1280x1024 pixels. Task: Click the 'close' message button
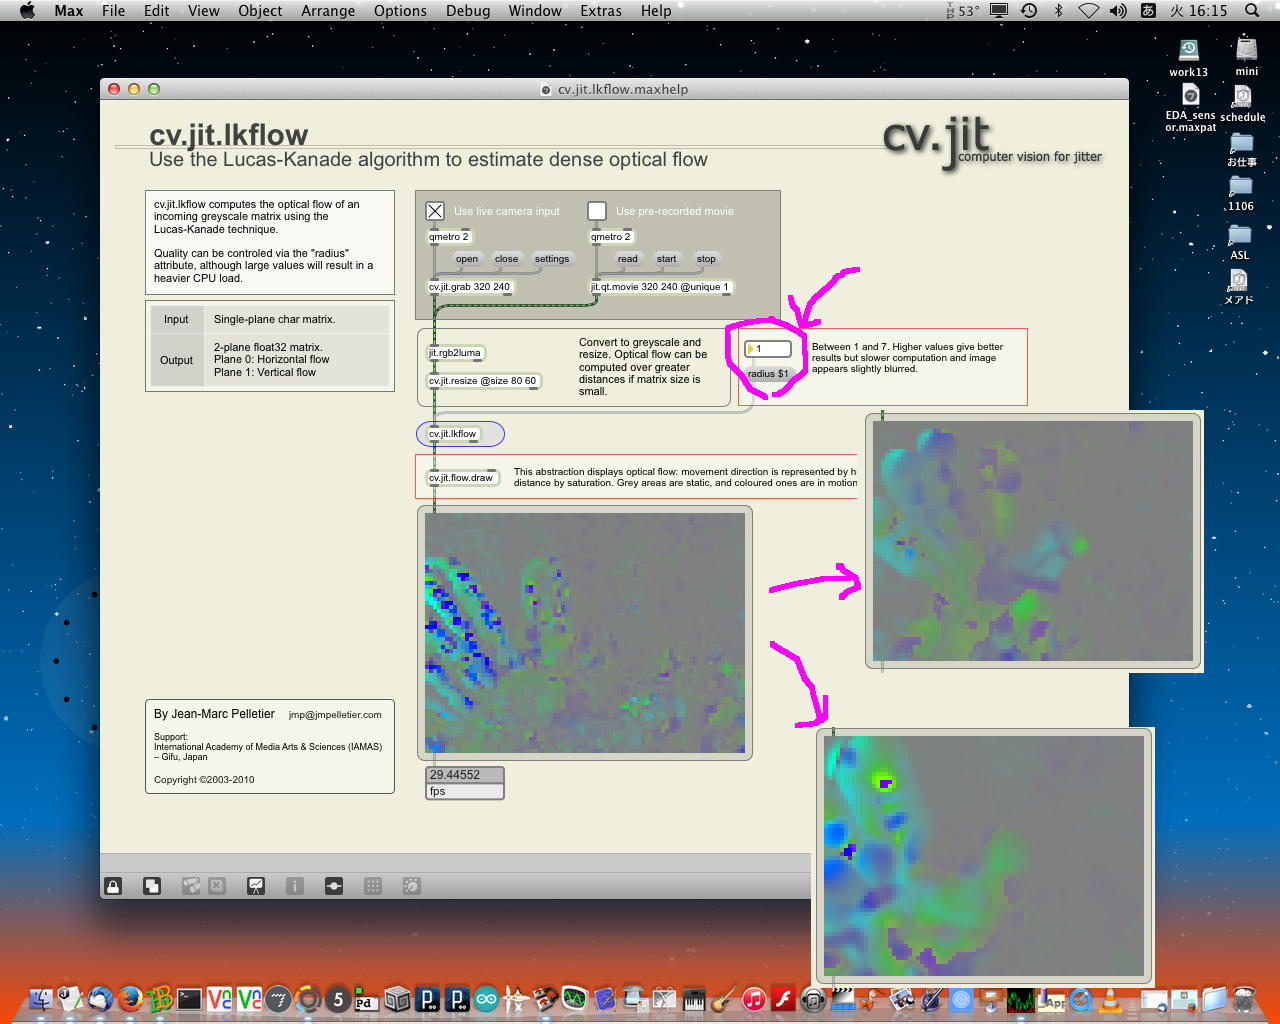(x=506, y=259)
